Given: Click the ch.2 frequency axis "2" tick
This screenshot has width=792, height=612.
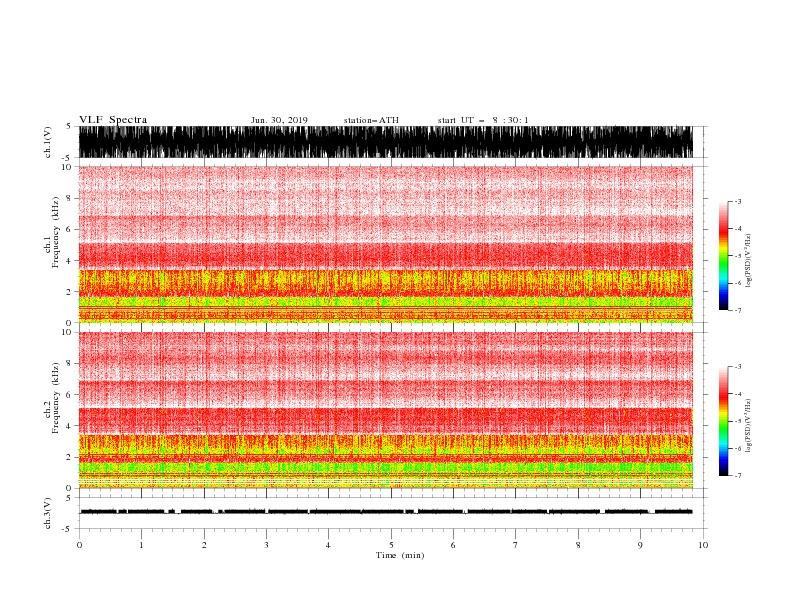Looking at the screenshot, I should (x=70, y=457).
